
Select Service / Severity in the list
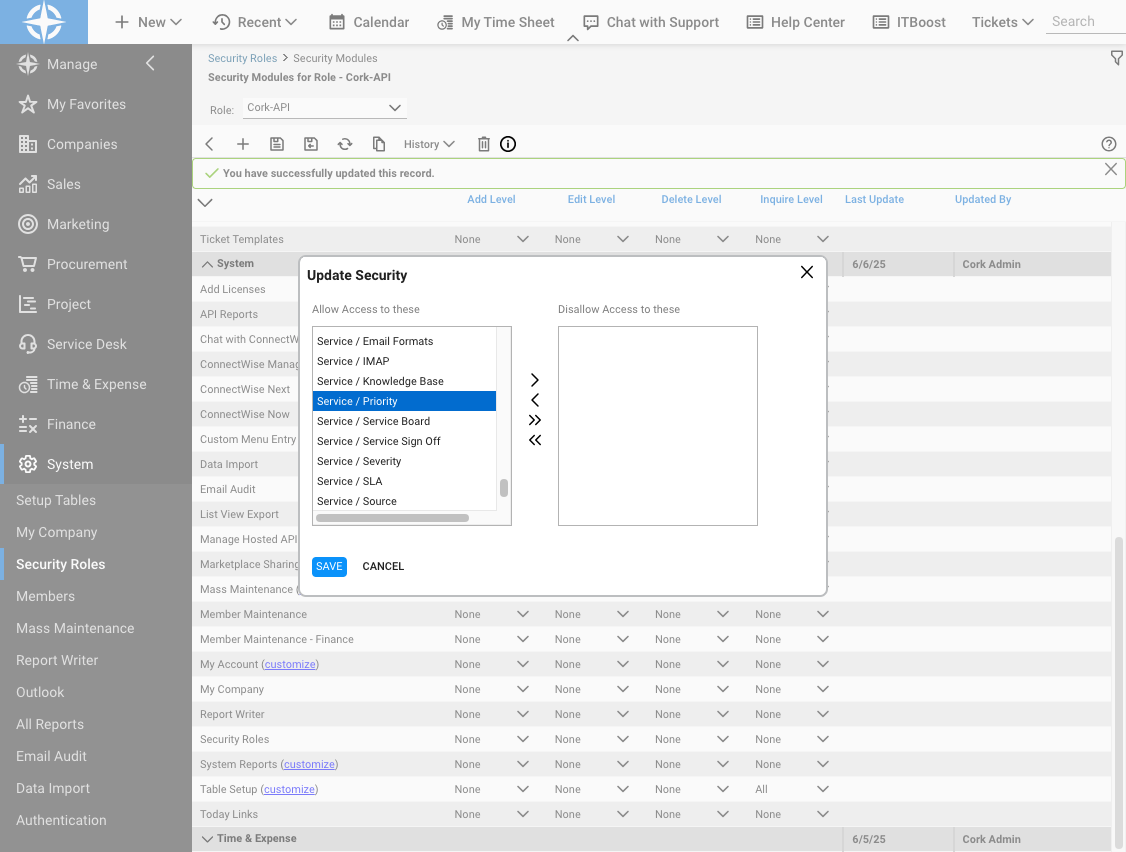[404, 462]
